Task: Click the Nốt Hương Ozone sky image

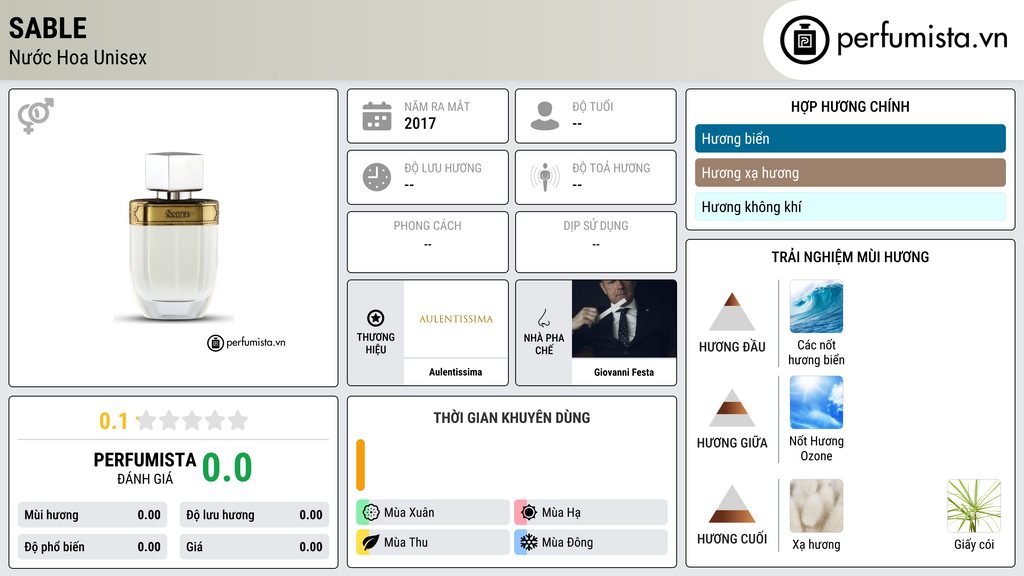Action: tap(816, 402)
